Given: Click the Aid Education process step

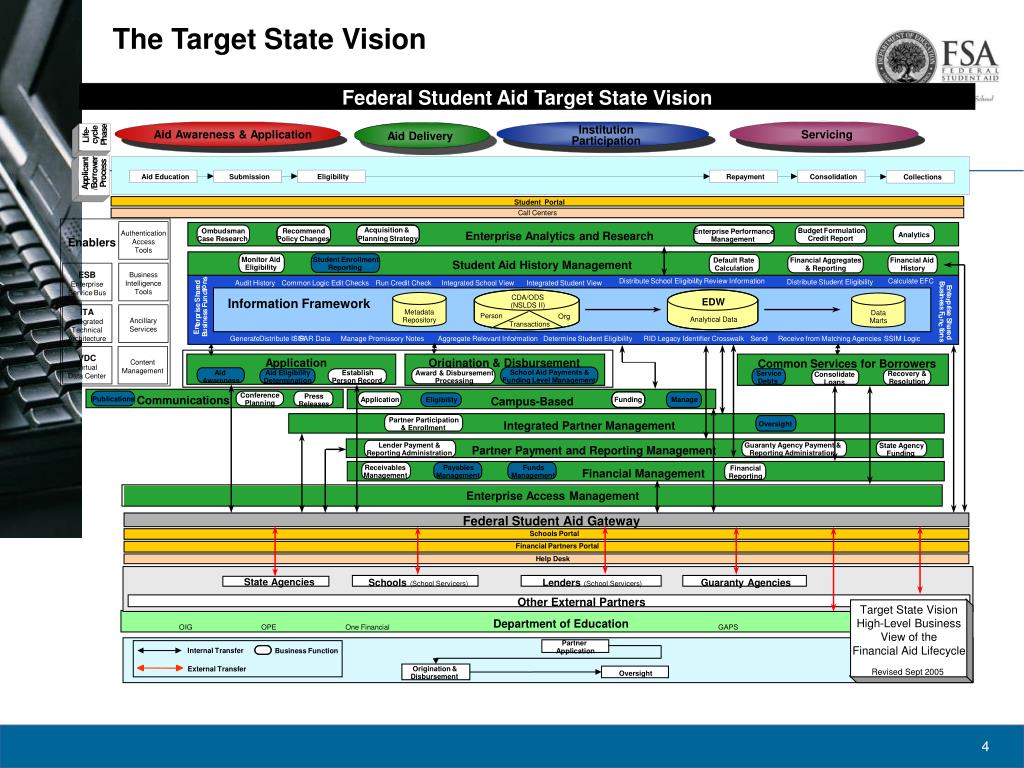Looking at the screenshot, I should tap(165, 176).
